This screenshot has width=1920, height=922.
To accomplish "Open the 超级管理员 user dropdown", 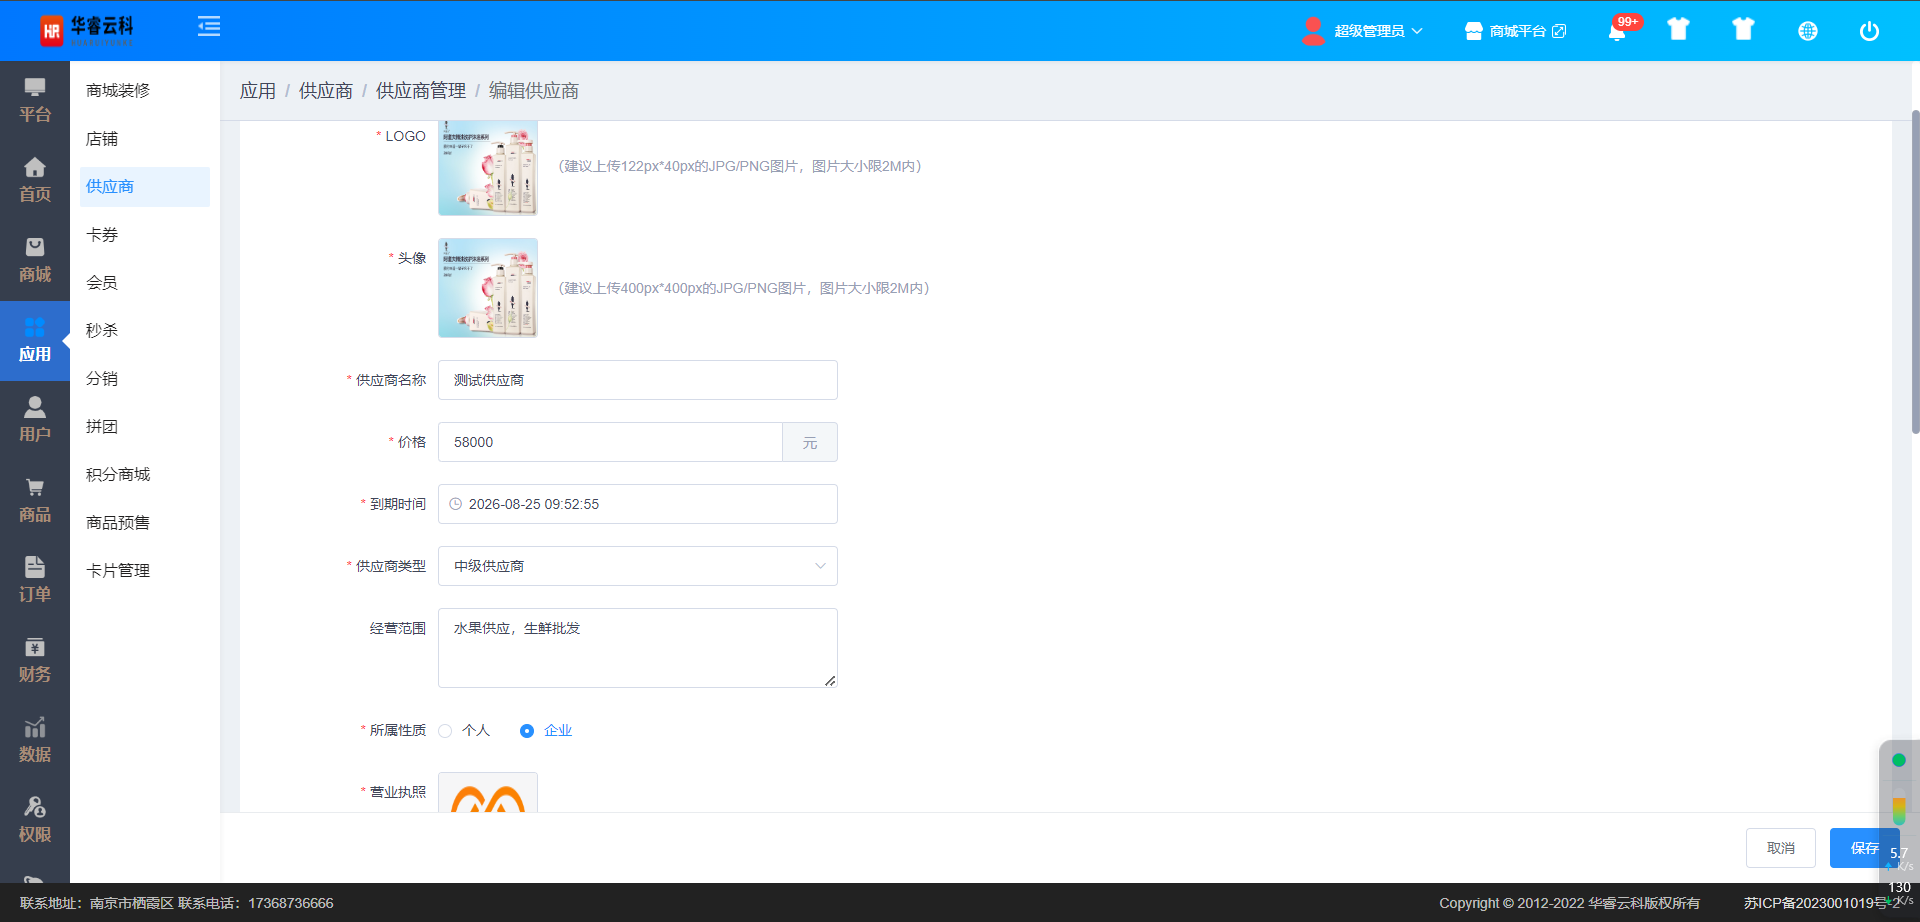I will point(1362,31).
